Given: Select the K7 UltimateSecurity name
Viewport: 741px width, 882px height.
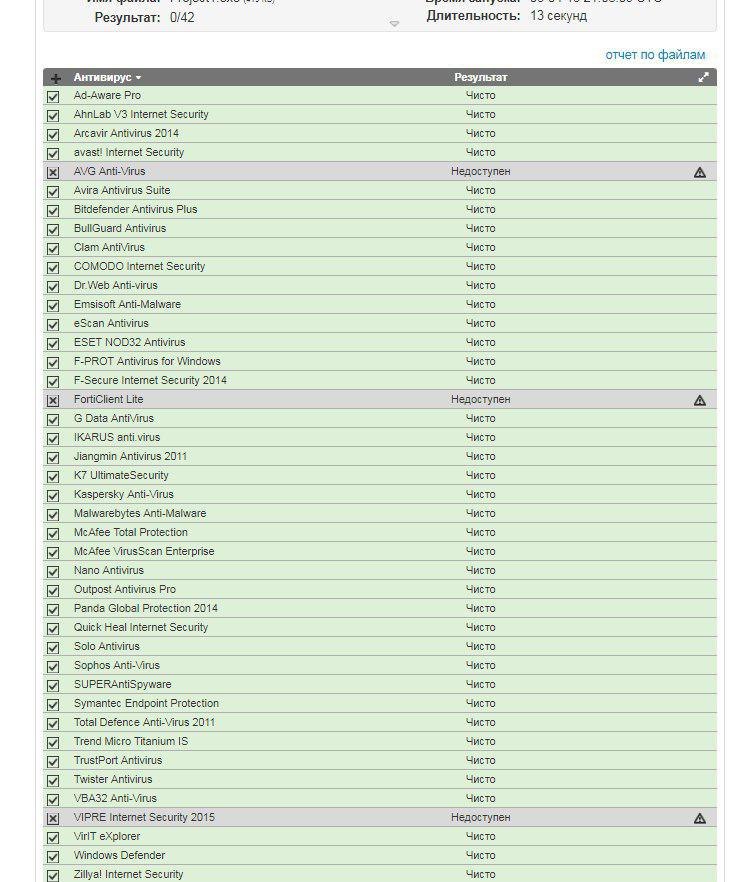Looking at the screenshot, I should (121, 475).
